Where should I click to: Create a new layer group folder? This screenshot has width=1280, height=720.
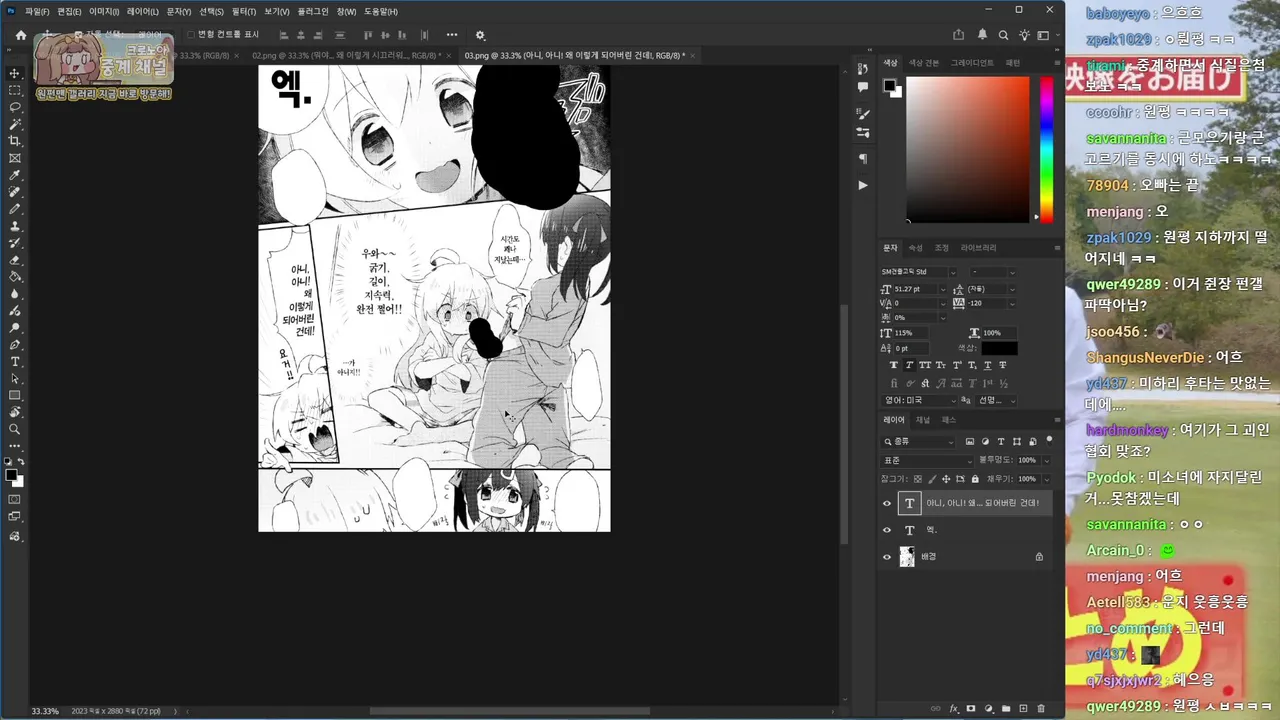pyautogui.click(x=1006, y=709)
